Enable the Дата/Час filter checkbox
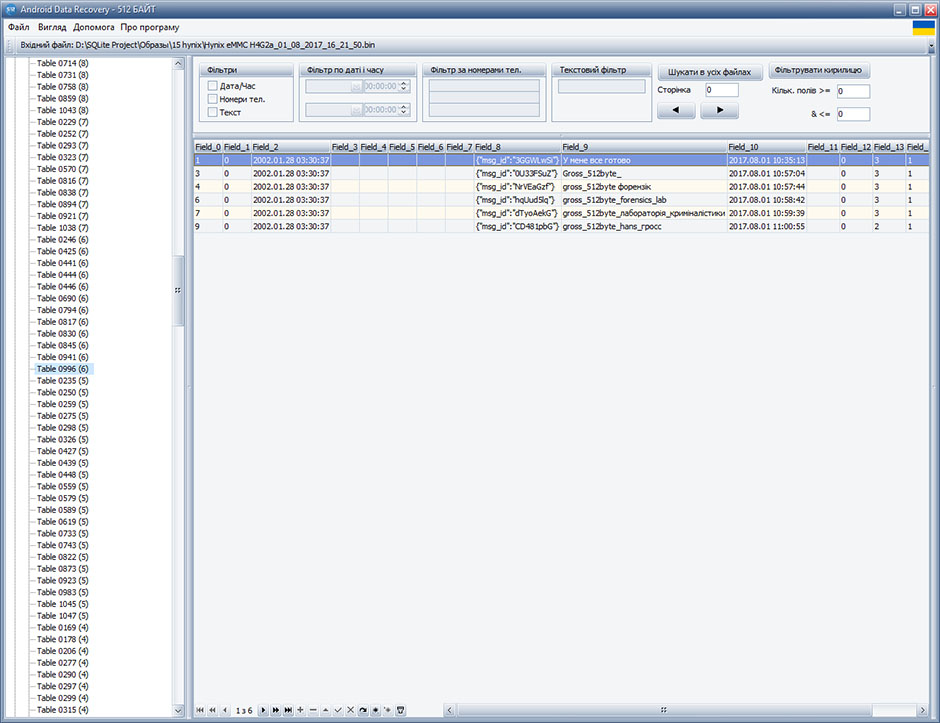Image resolution: width=940 pixels, height=723 pixels. [x=212, y=86]
